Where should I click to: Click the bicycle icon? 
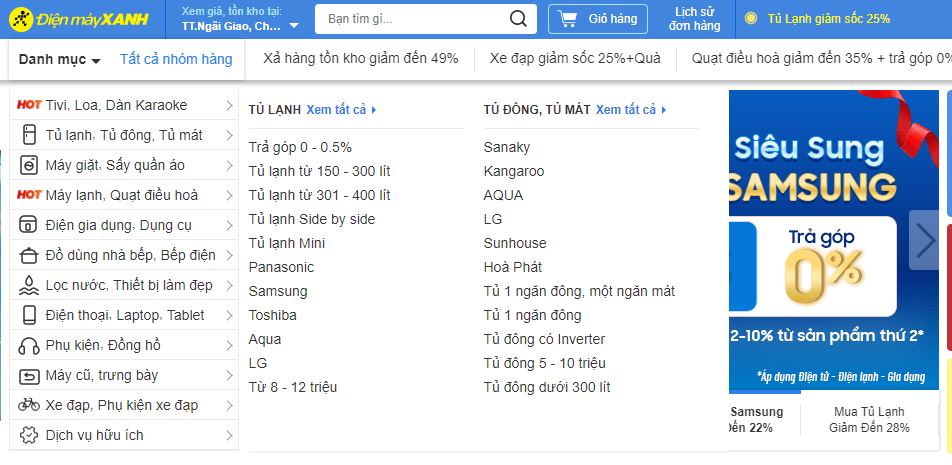tap(29, 405)
